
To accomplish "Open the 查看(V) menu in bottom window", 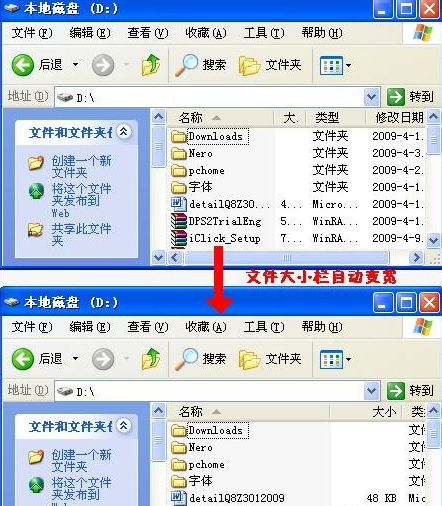I will coord(148,327).
